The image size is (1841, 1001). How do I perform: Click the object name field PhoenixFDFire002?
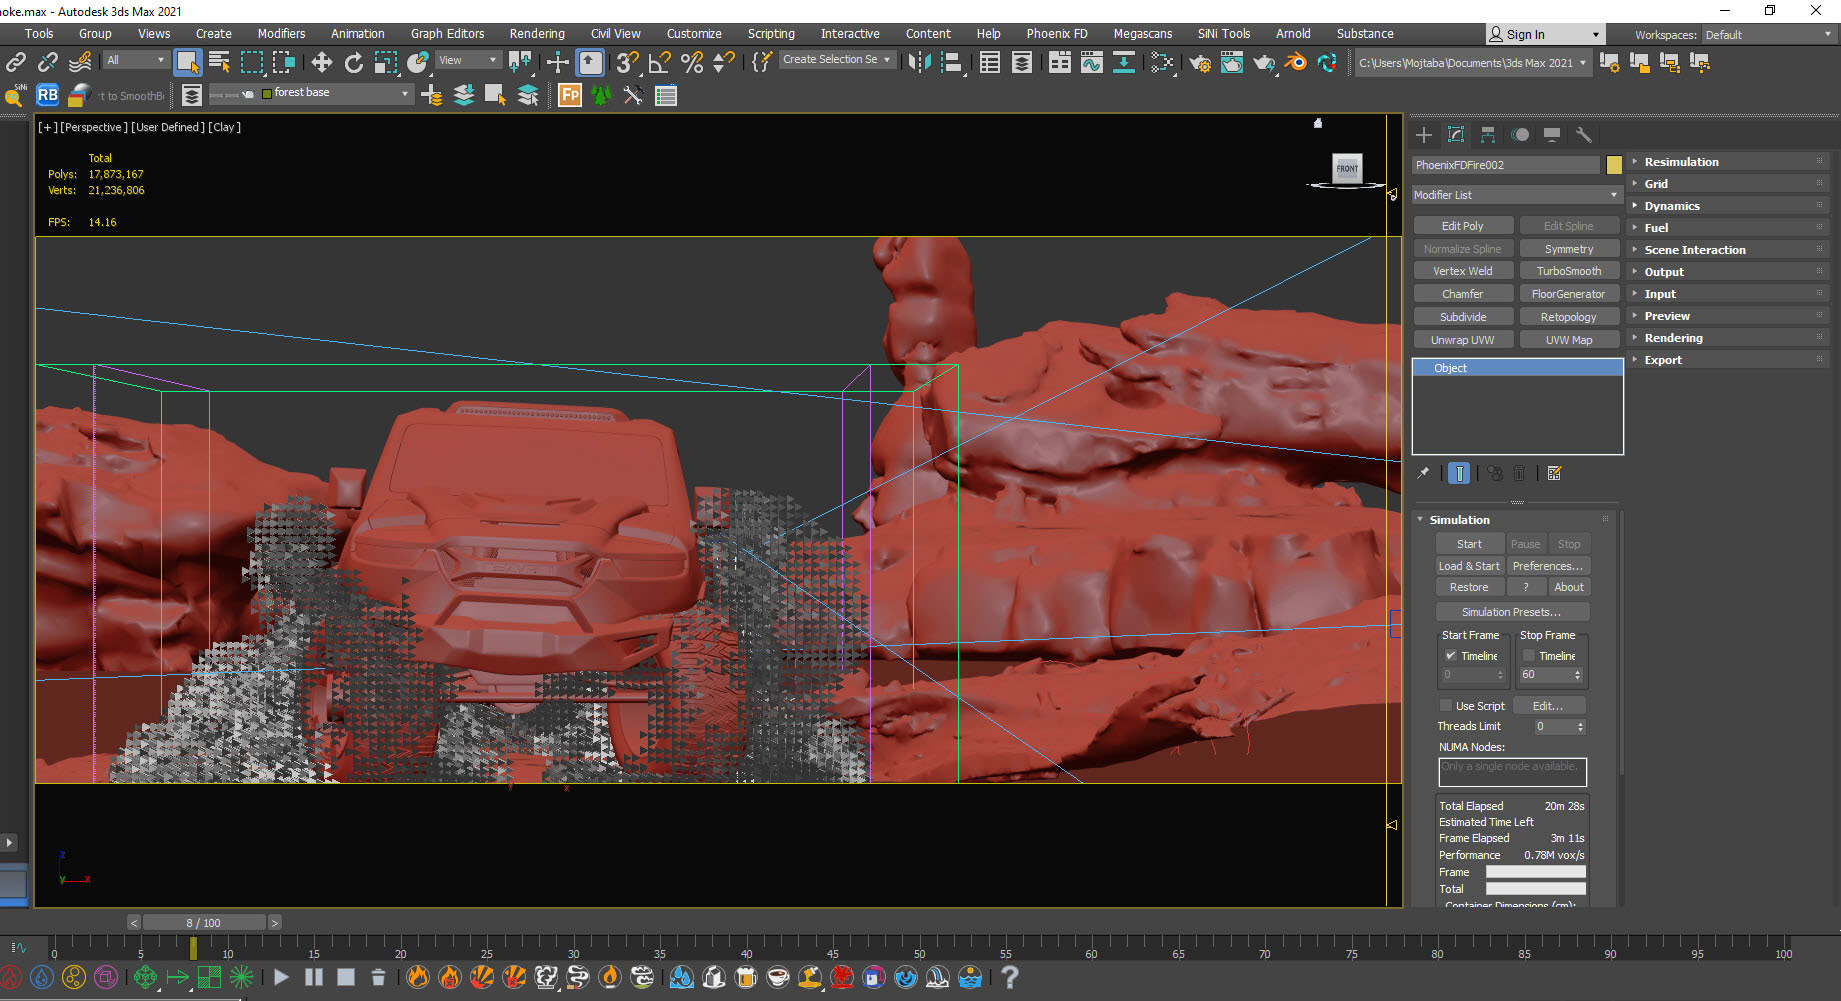[1506, 165]
